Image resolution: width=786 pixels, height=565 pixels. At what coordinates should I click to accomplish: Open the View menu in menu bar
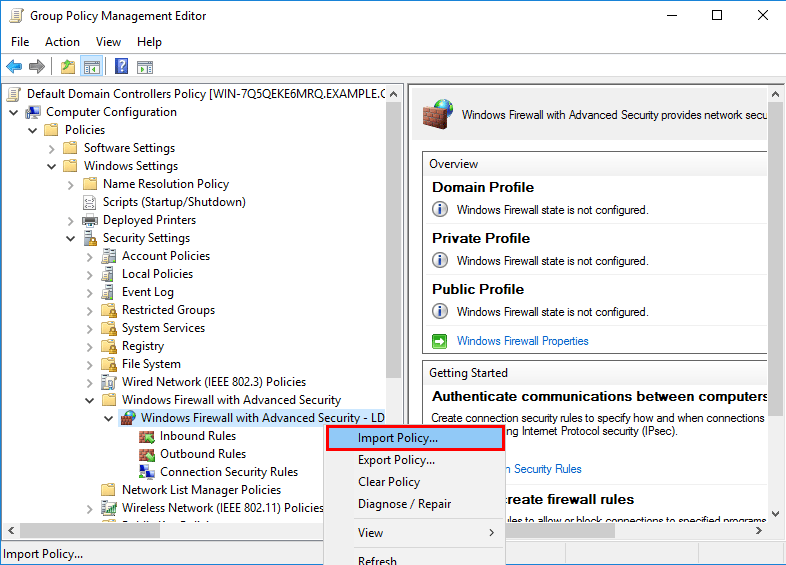tap(108, 42)
